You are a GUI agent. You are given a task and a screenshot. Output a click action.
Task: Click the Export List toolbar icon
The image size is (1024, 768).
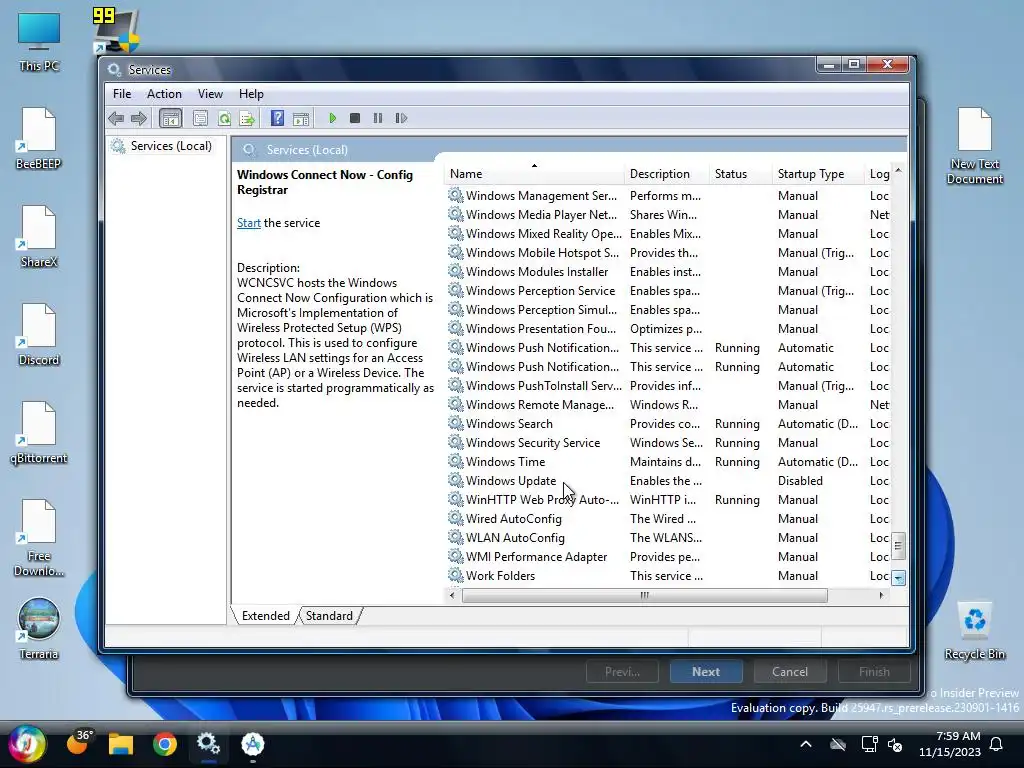point(247,118)
